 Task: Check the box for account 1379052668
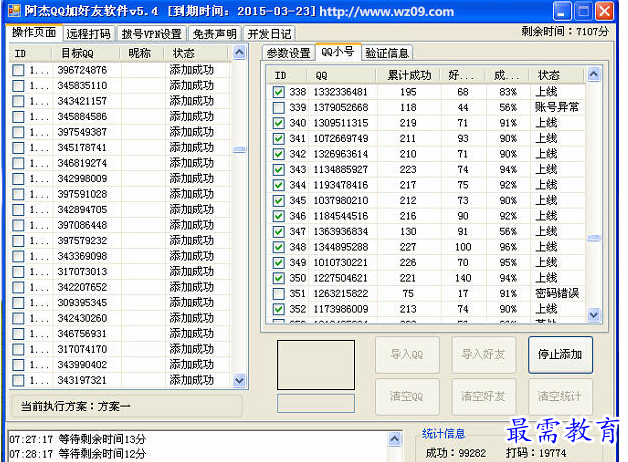(278, 108)
